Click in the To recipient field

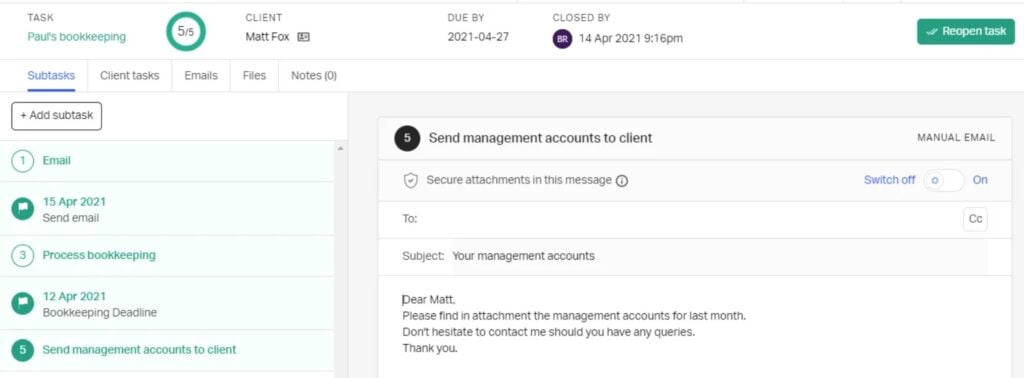pyautogui.click(x=689, y=219)
